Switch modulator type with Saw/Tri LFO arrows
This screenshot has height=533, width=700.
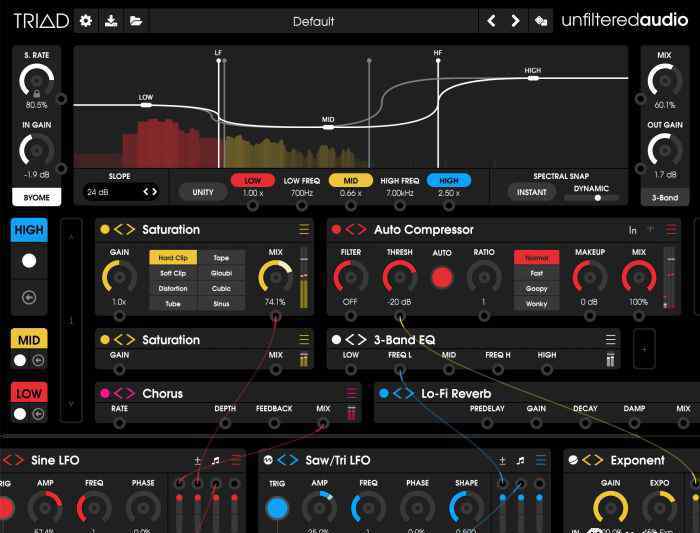point(288,460)
